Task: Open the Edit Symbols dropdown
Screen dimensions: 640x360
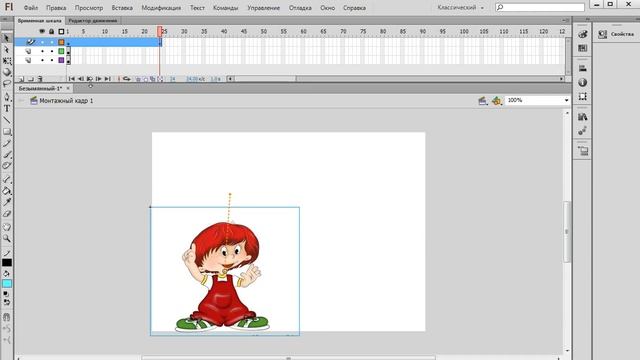Action: [496, 101]
